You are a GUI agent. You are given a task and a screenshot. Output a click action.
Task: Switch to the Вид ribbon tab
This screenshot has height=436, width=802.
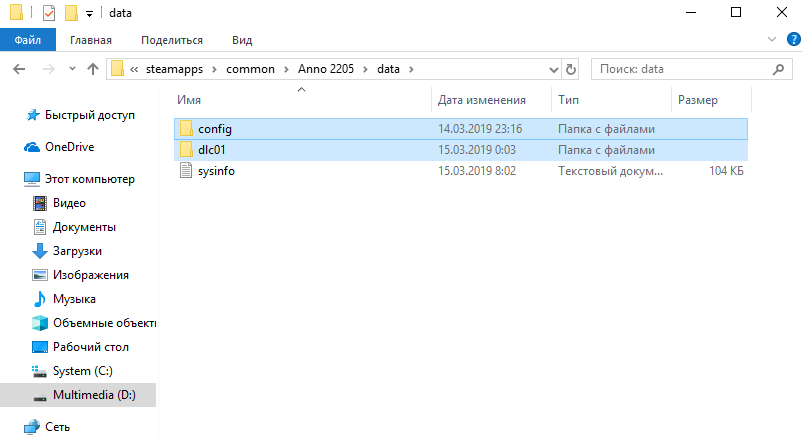click(x=242, y=40)
